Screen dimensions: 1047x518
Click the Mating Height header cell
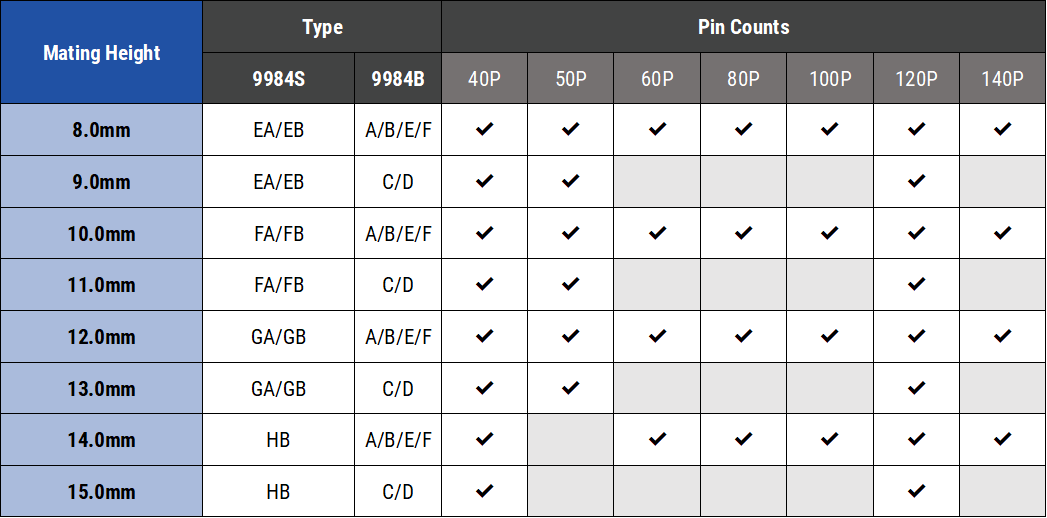click(102, 53)
